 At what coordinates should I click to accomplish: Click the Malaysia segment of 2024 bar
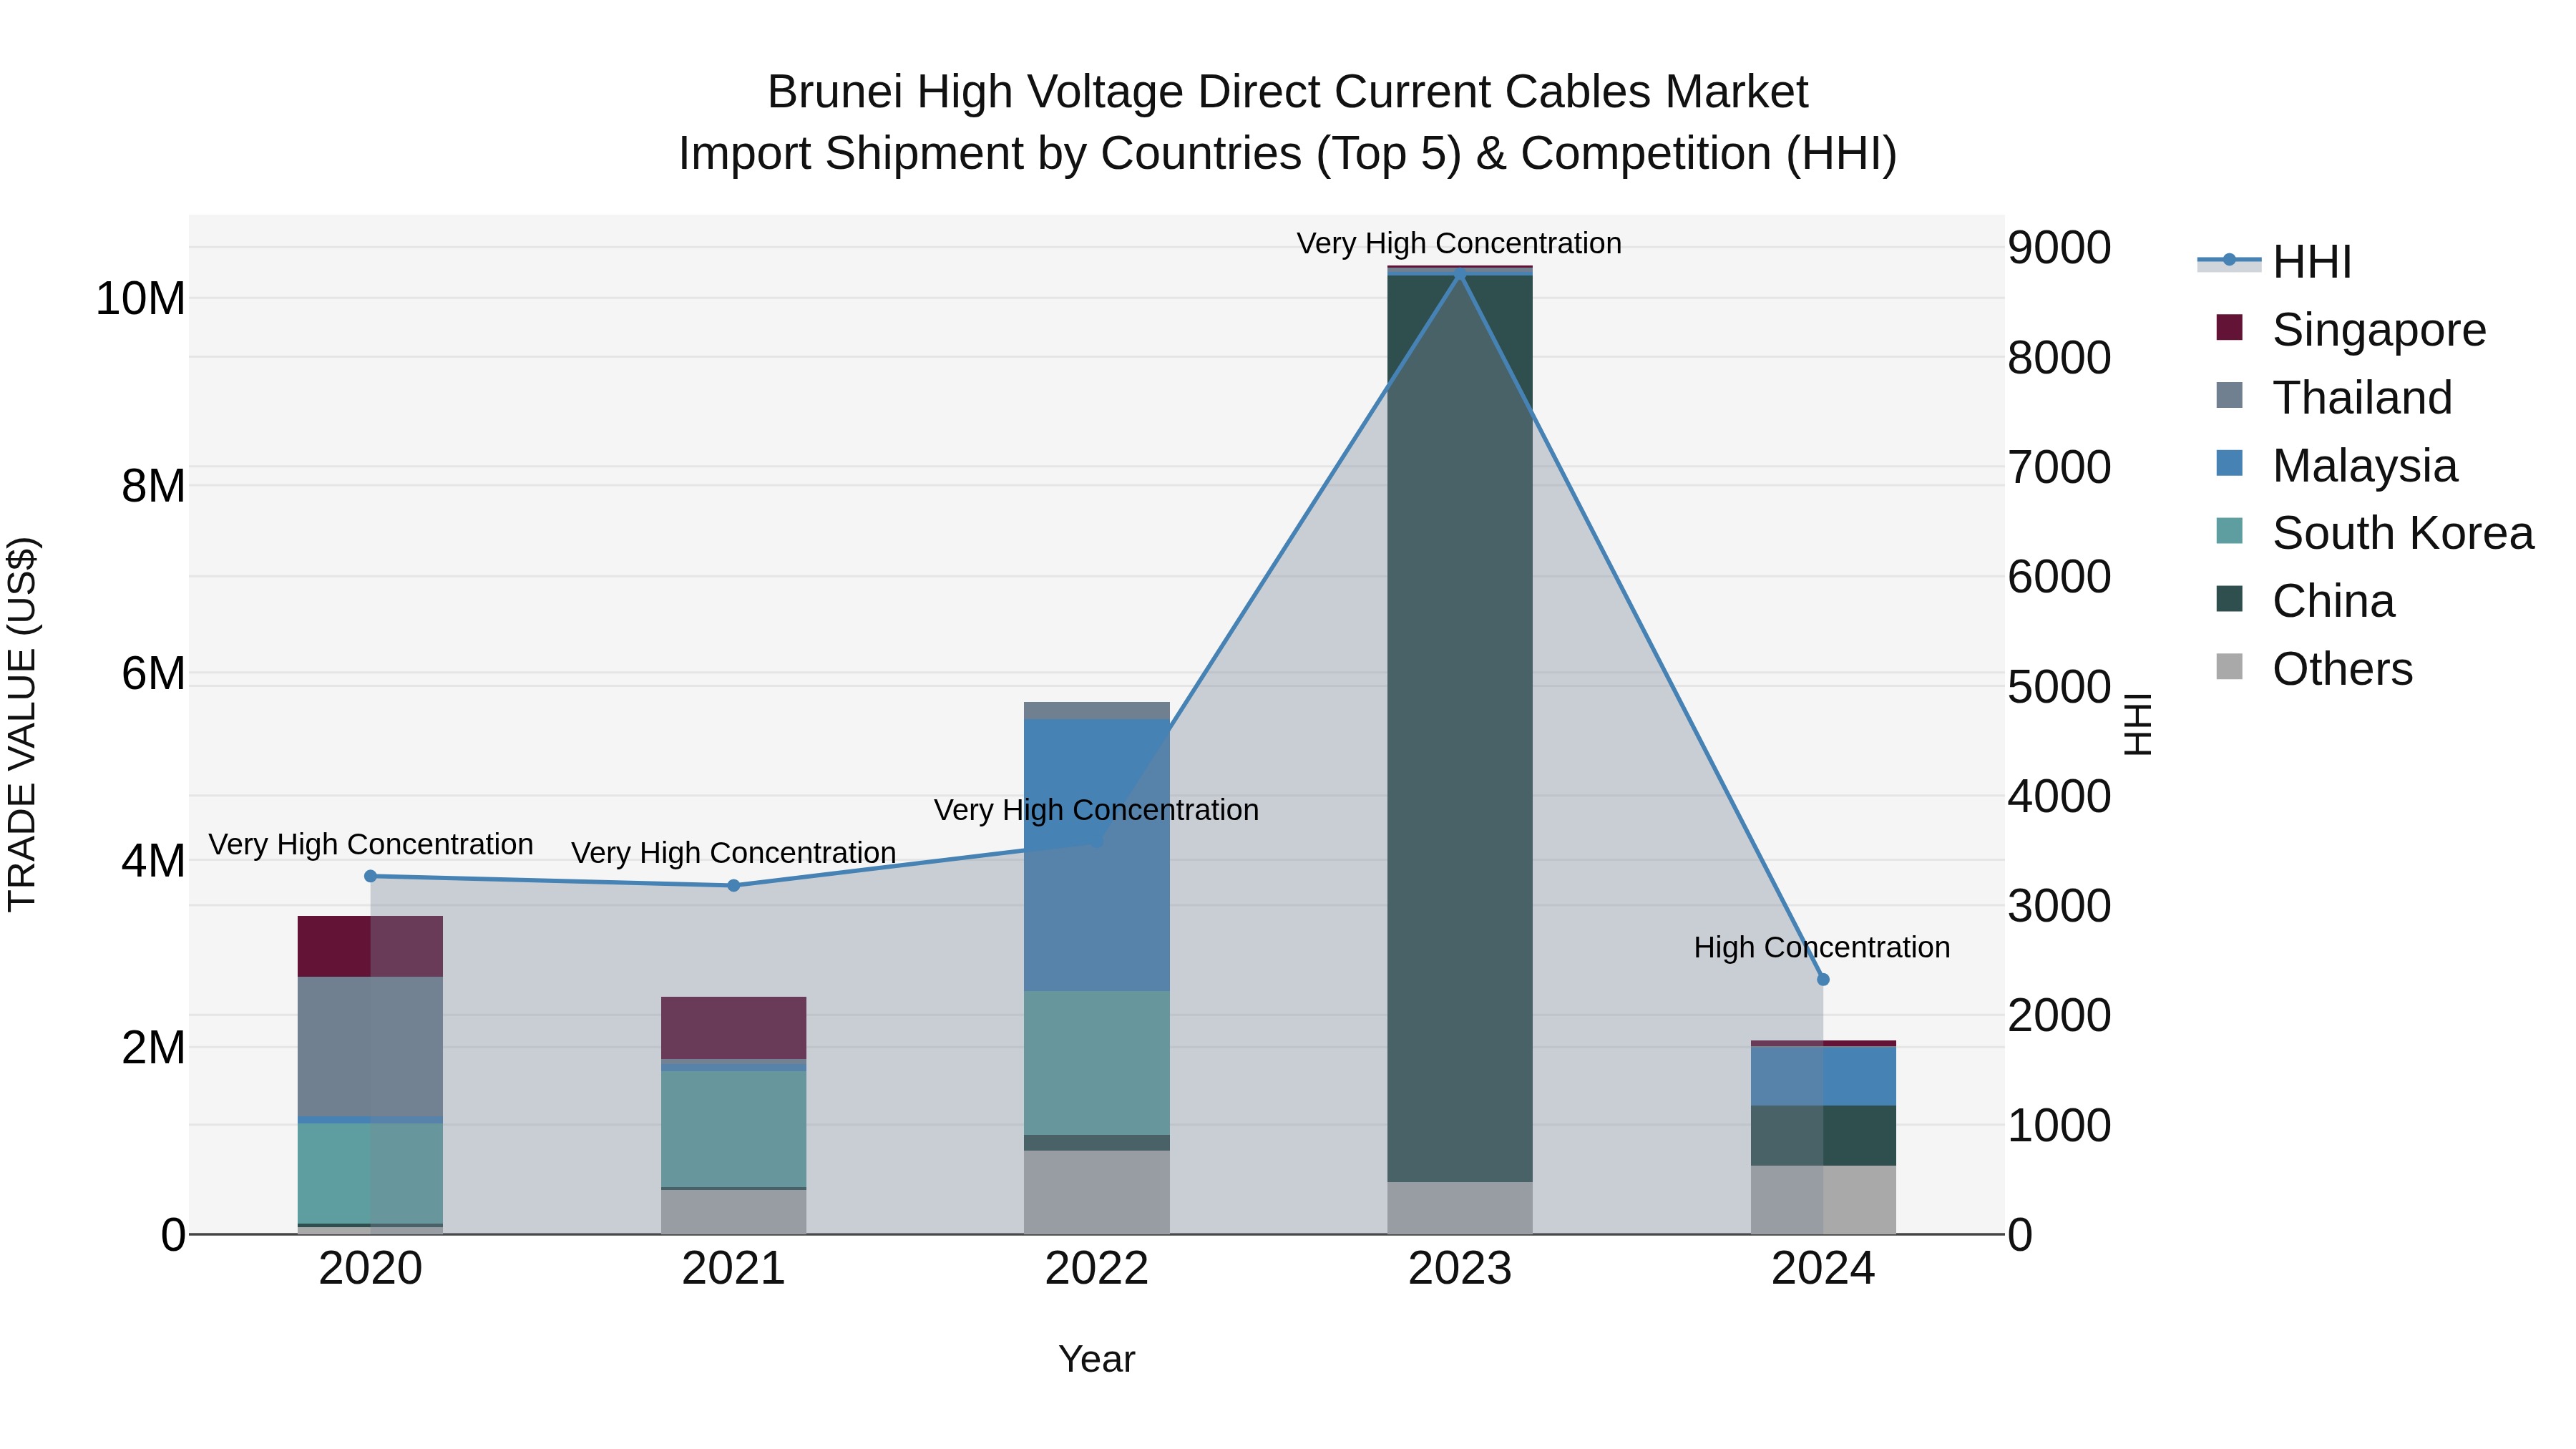(1823, 1076)
